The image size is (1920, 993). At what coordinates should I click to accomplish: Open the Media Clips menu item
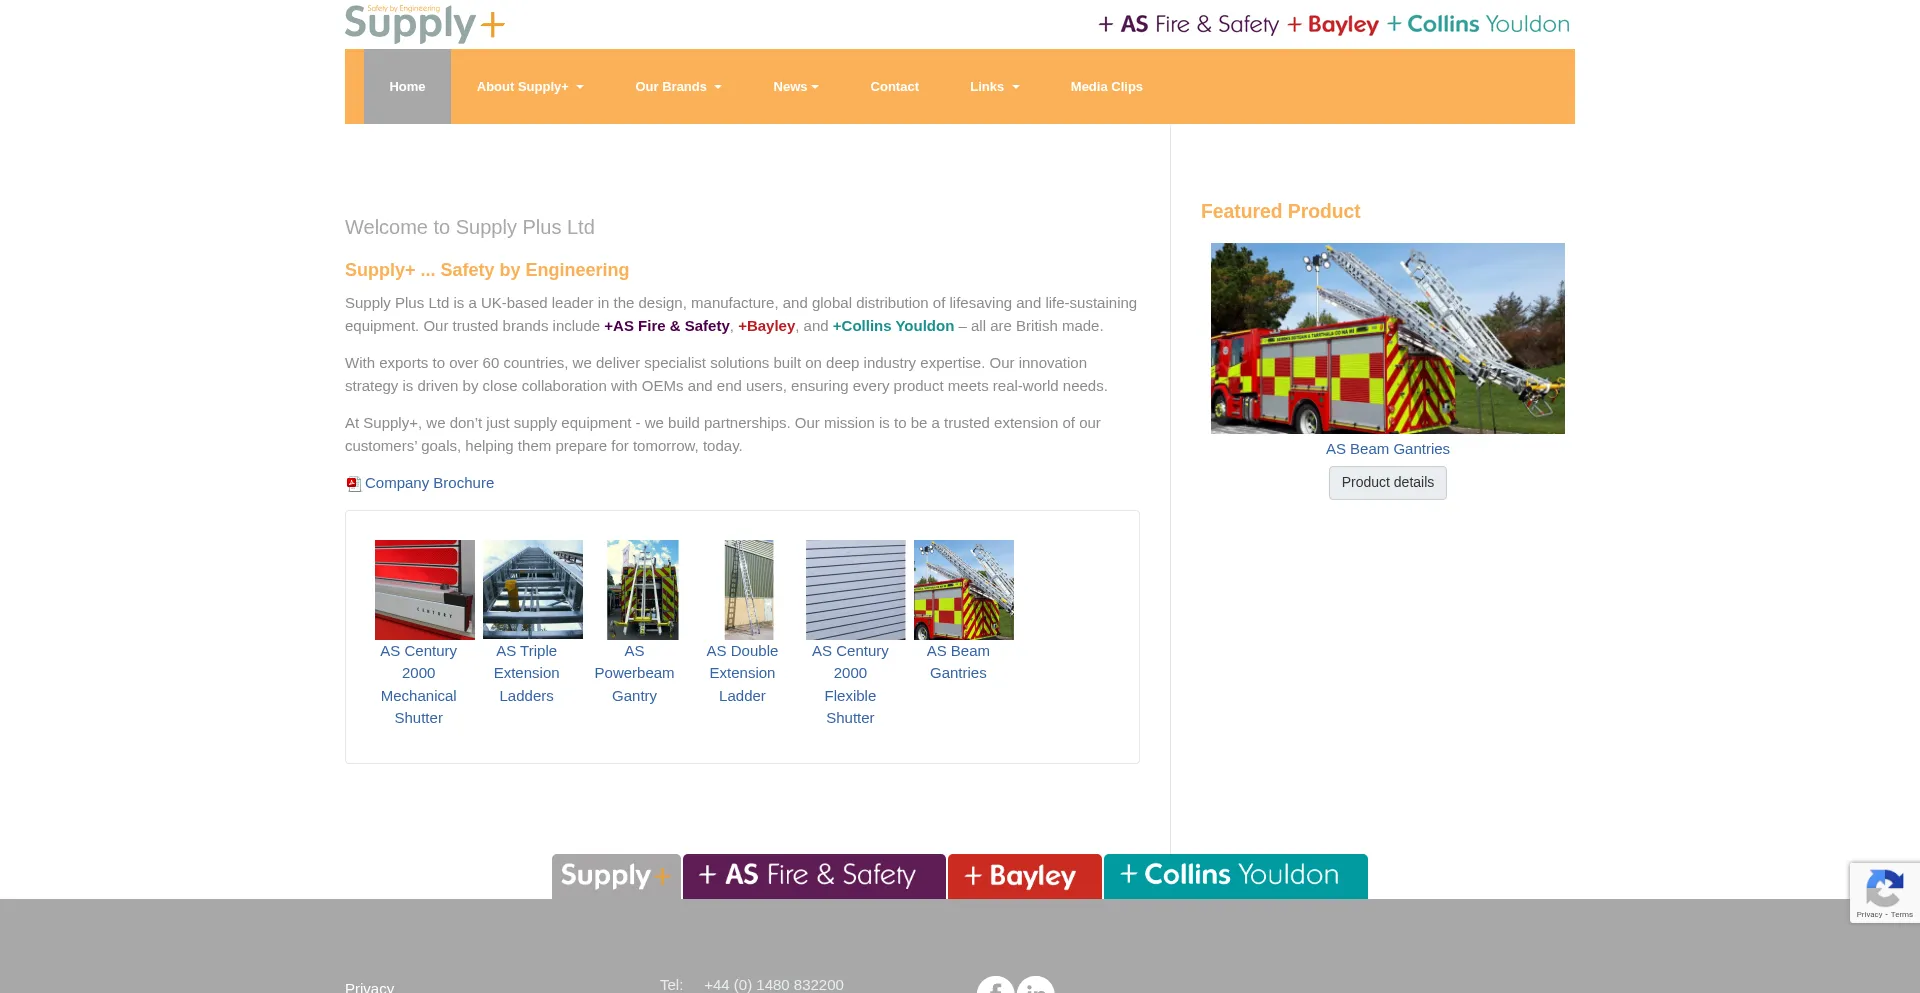pos(1106,87)
